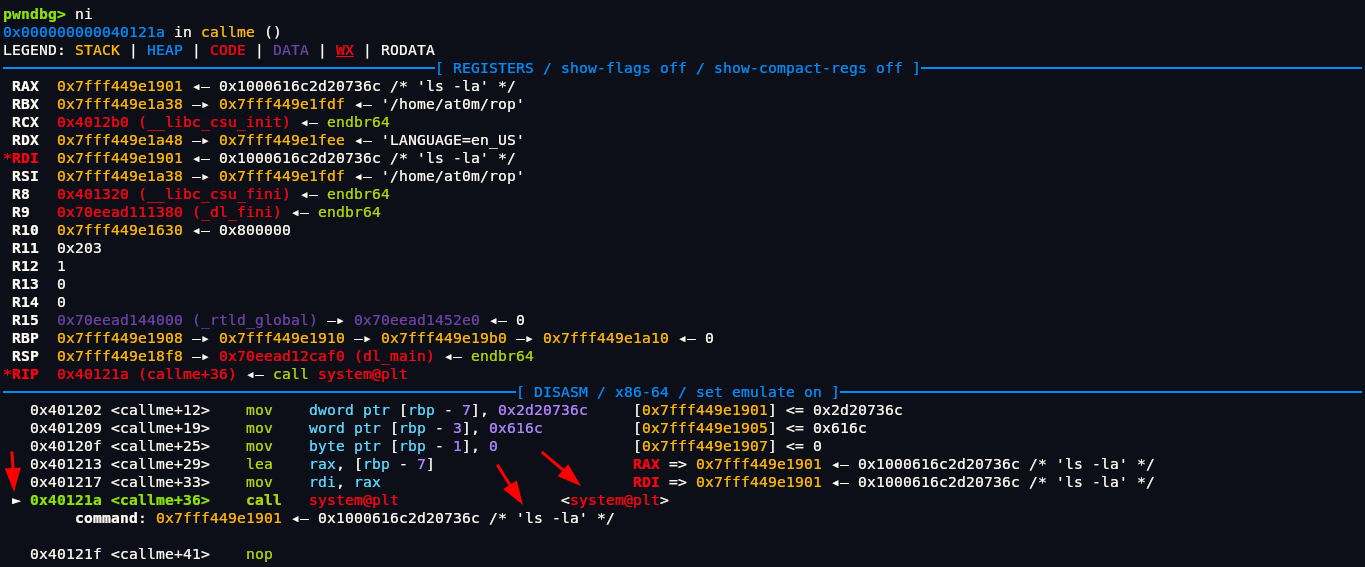Screen dimensions: 1365x567
Task: Select the STACK legend label
Action: point(97,50)
